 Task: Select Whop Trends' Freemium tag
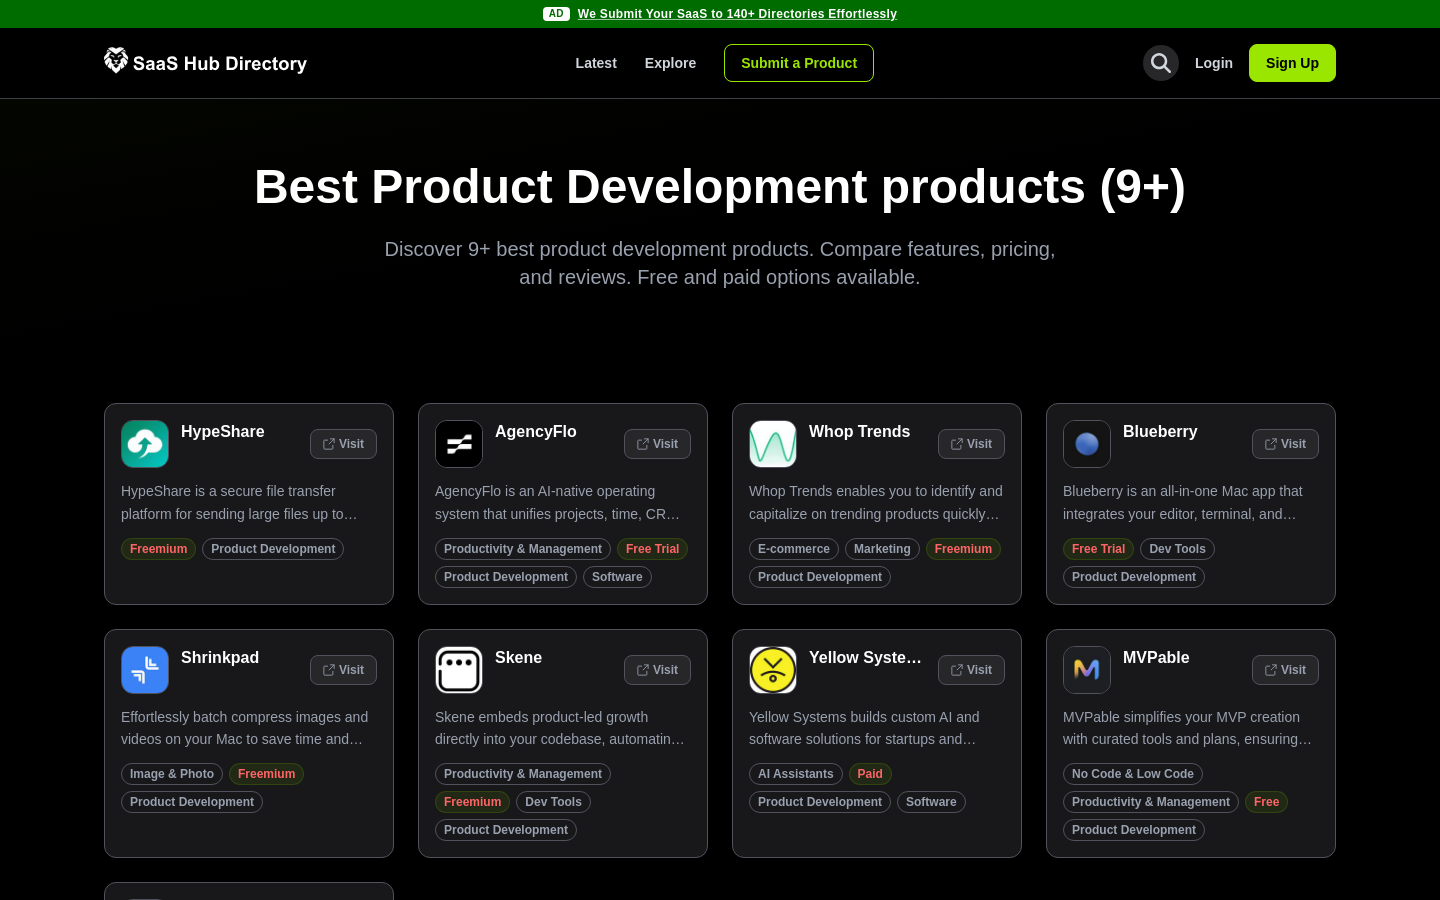(x=963, y=549)
